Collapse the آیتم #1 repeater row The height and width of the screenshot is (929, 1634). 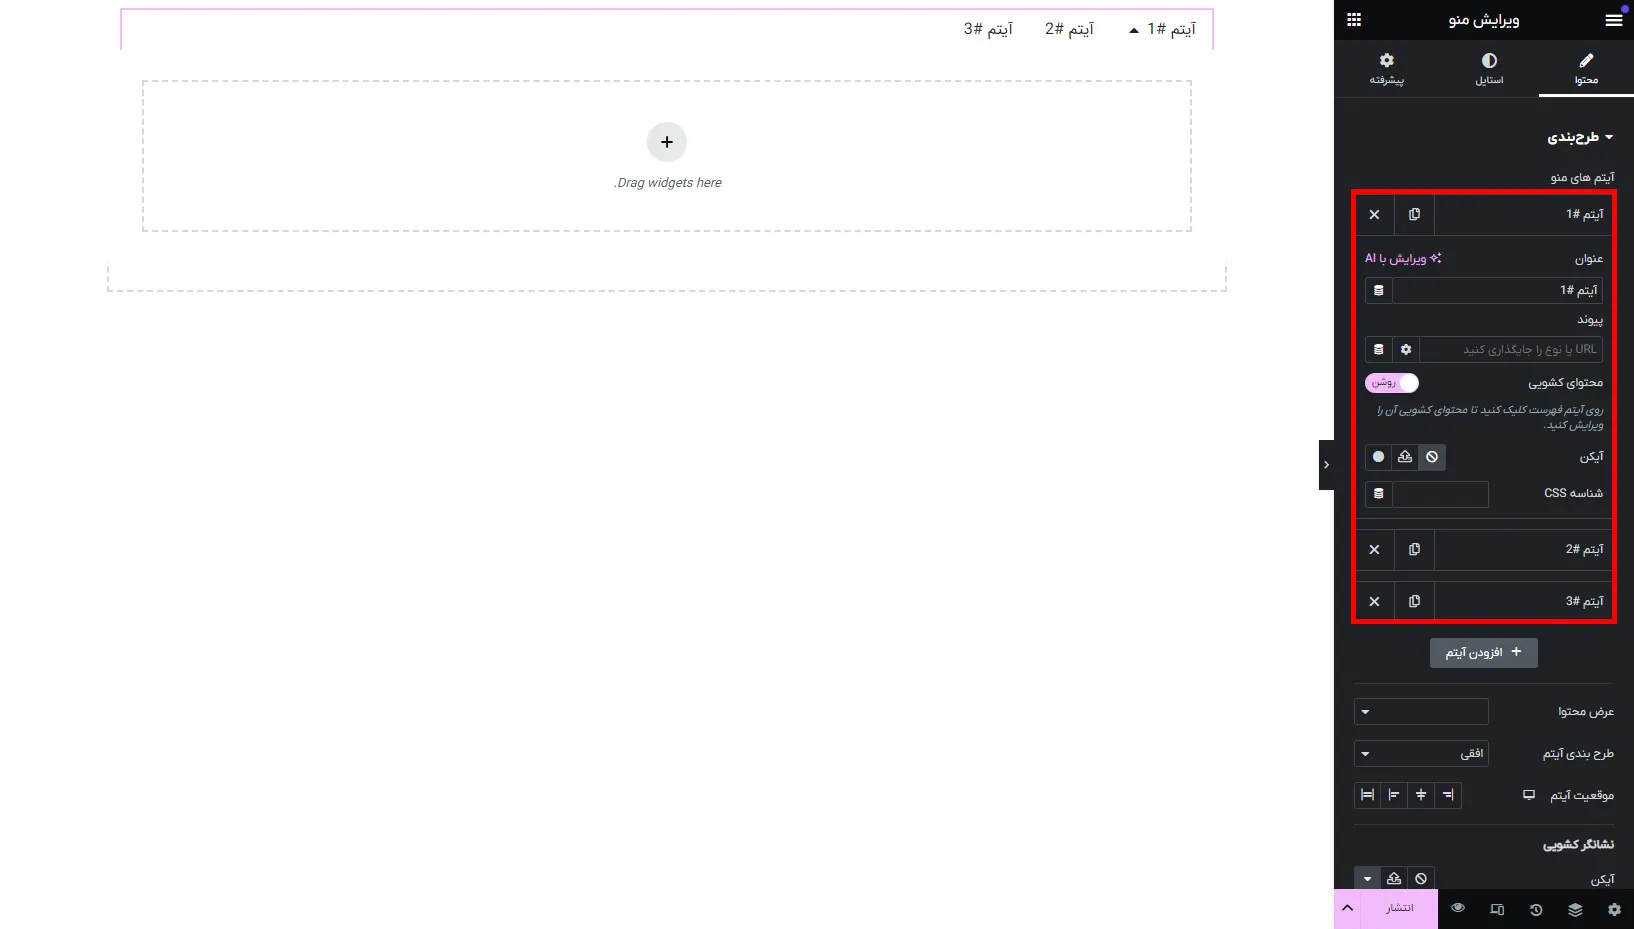click(1524, 214)
